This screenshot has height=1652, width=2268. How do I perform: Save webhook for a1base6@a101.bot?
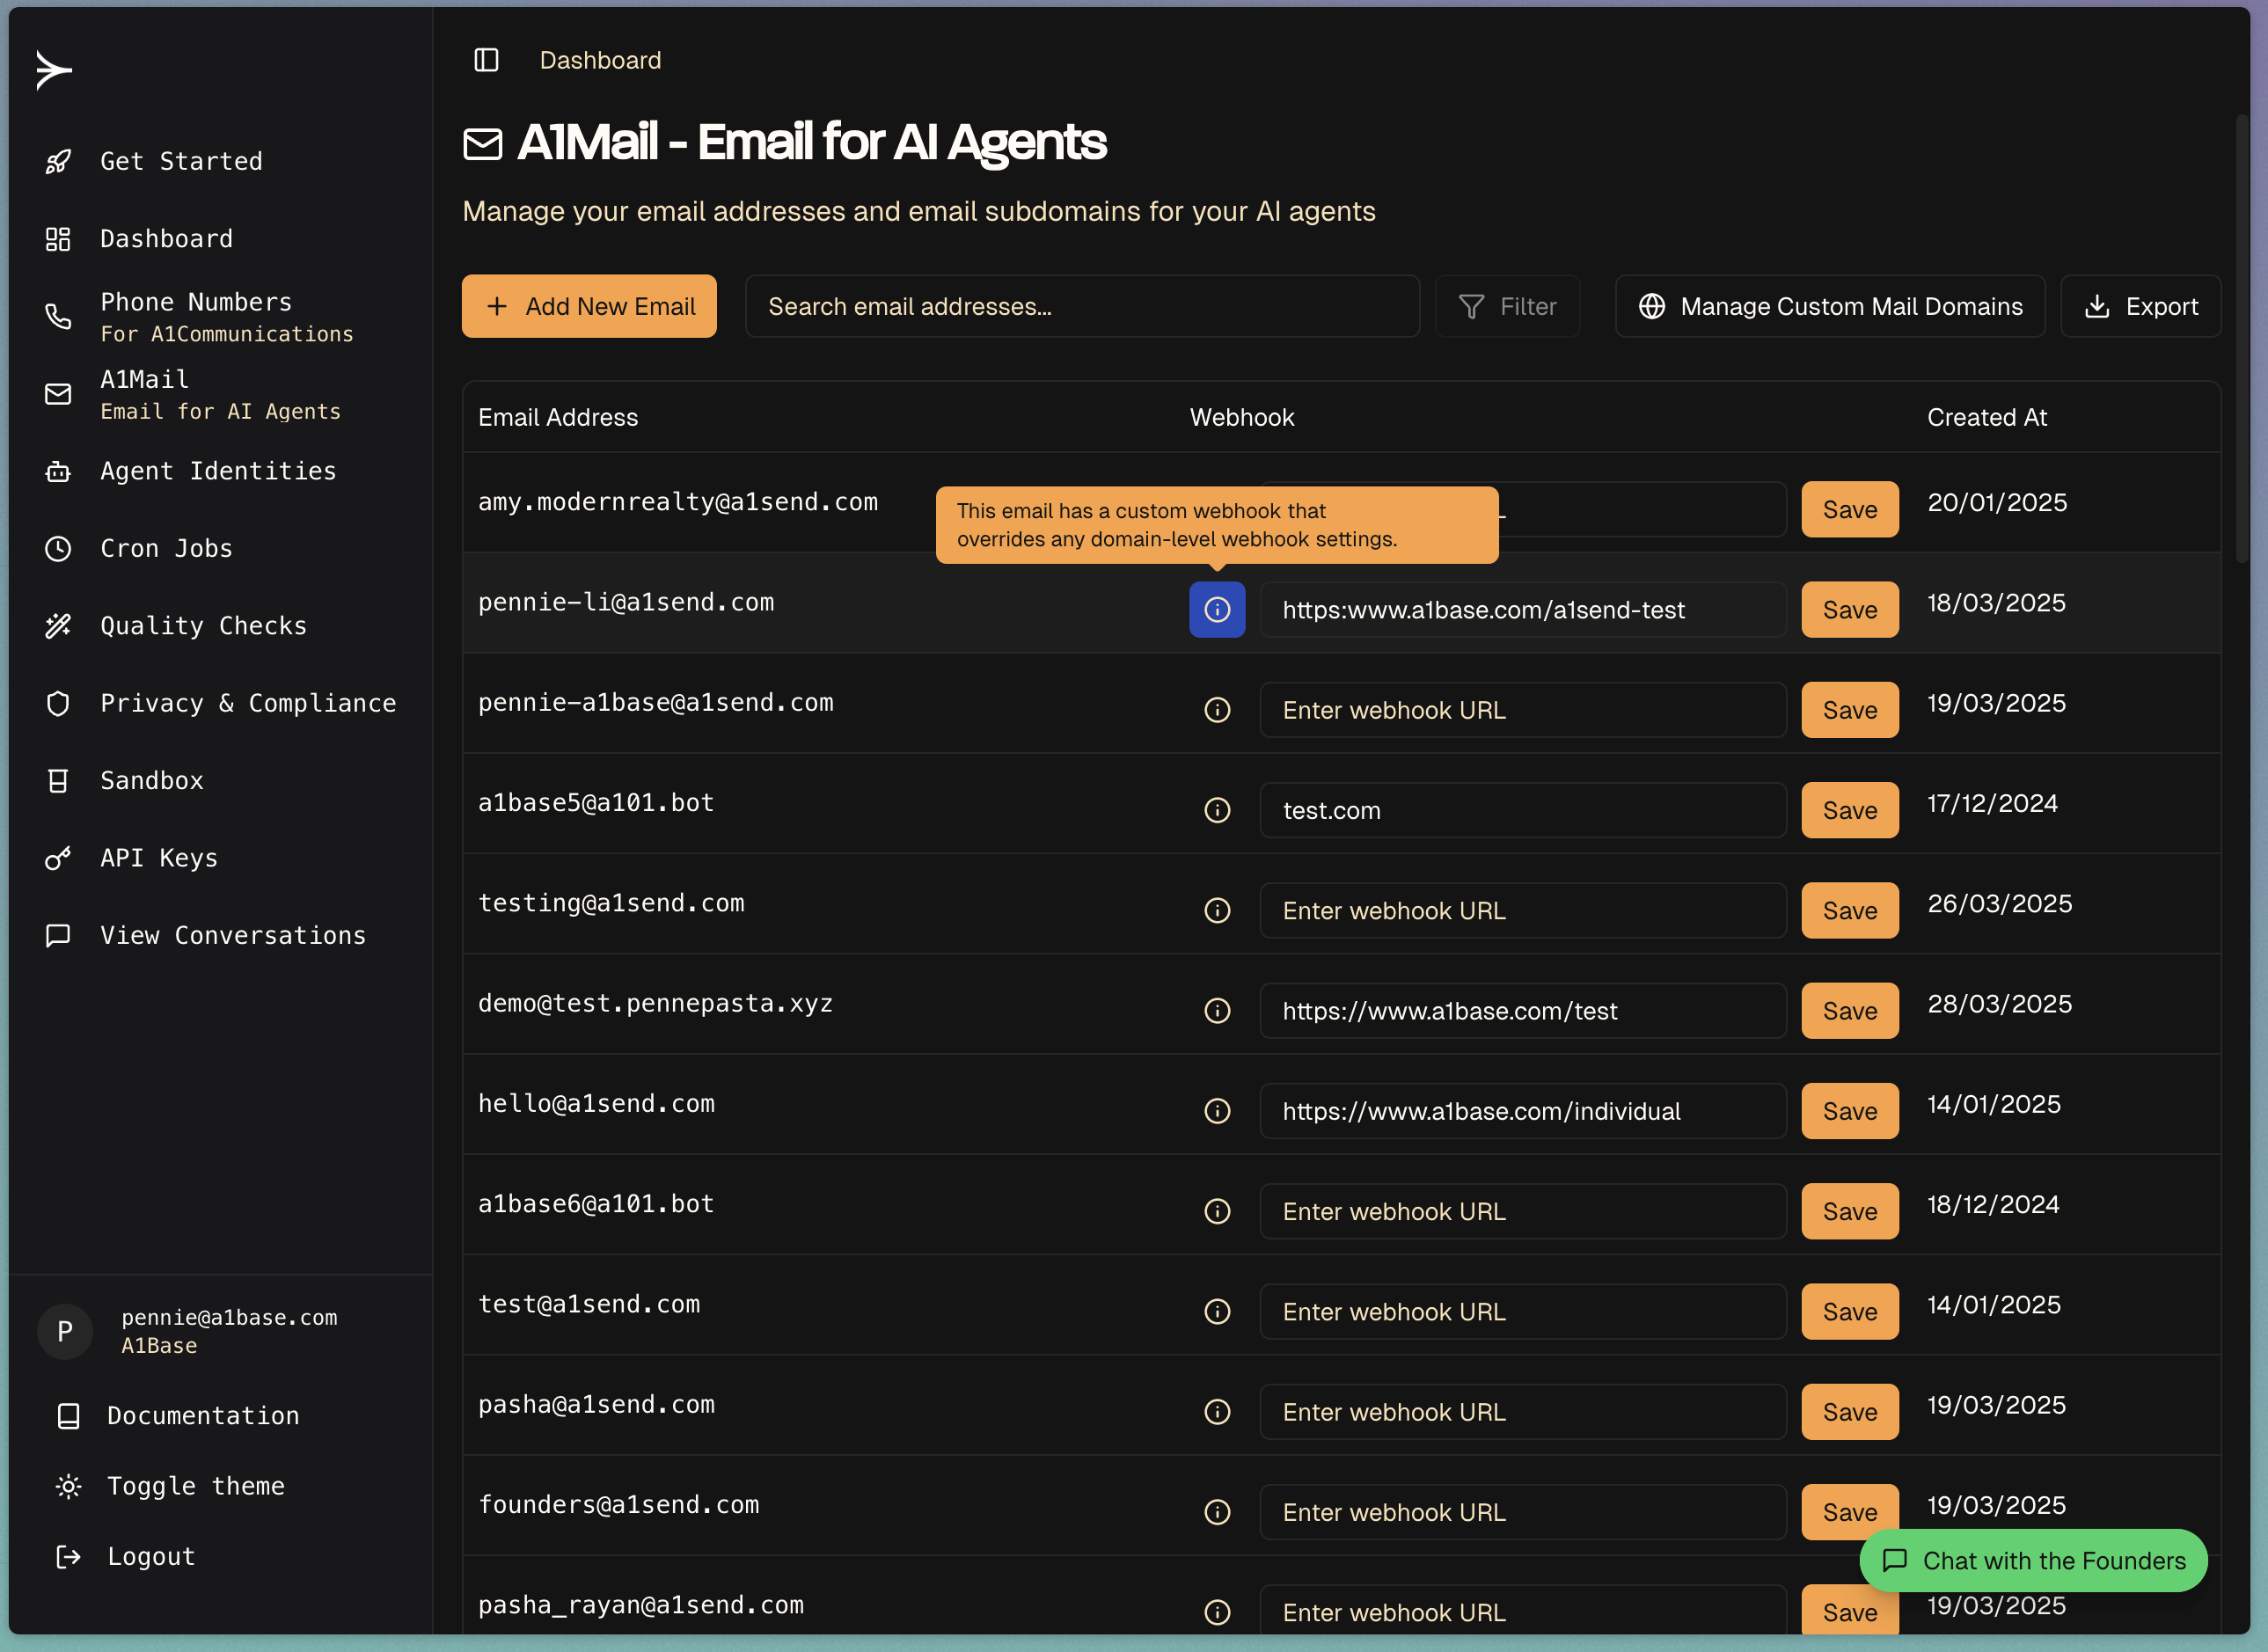1850,1211
